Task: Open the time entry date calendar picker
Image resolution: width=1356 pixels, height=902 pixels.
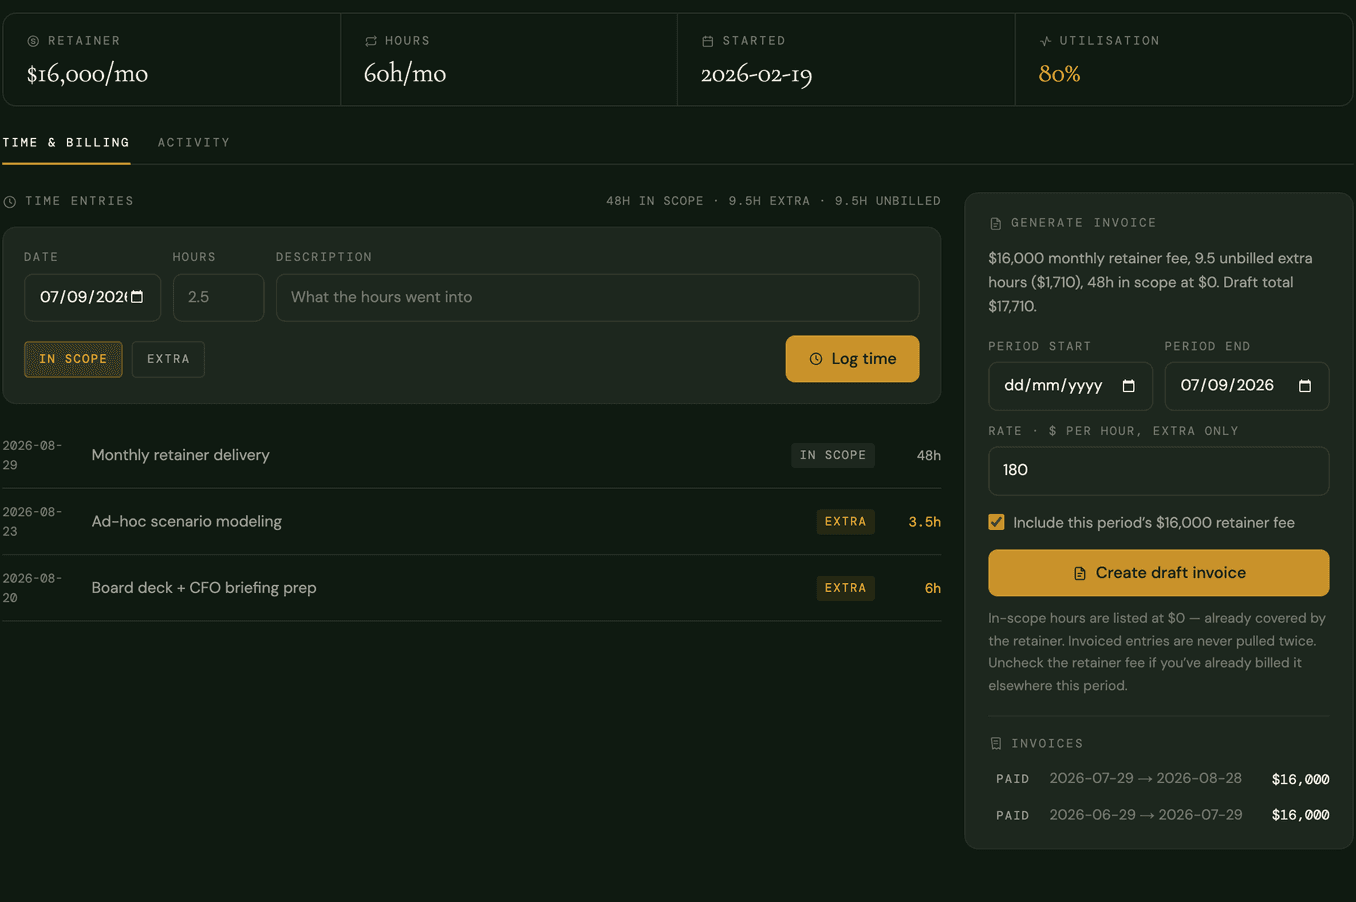Action: click(x=137, y=297)
